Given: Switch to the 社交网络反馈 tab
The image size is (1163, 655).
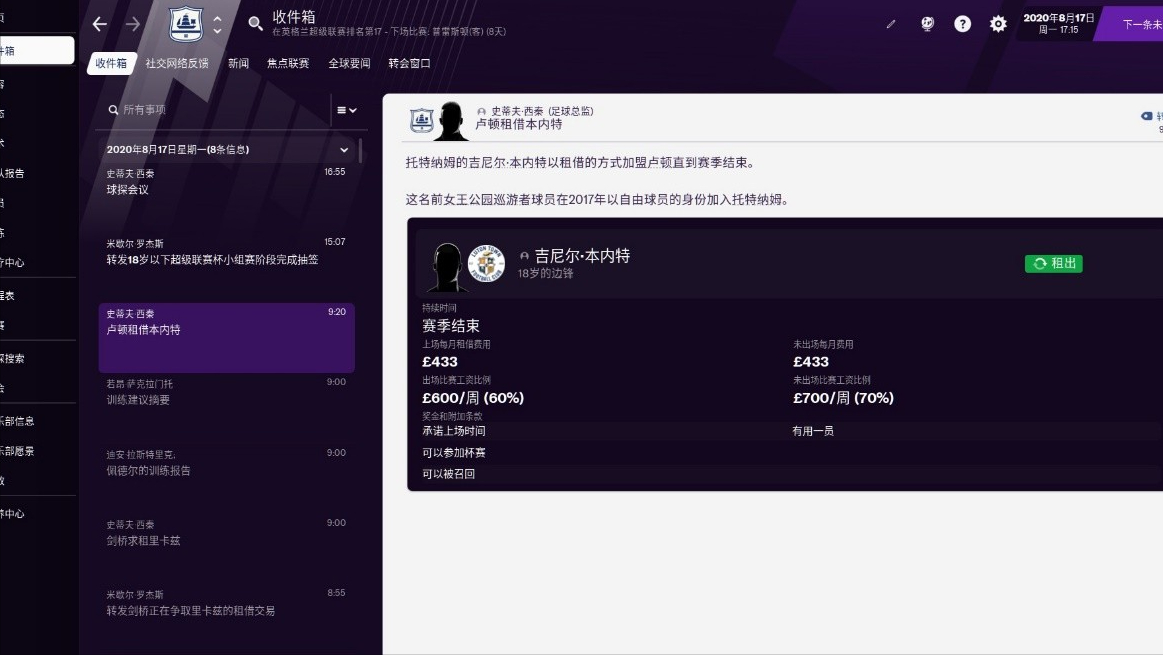Looking at the screenshot, I should click(x=177, y=63).
